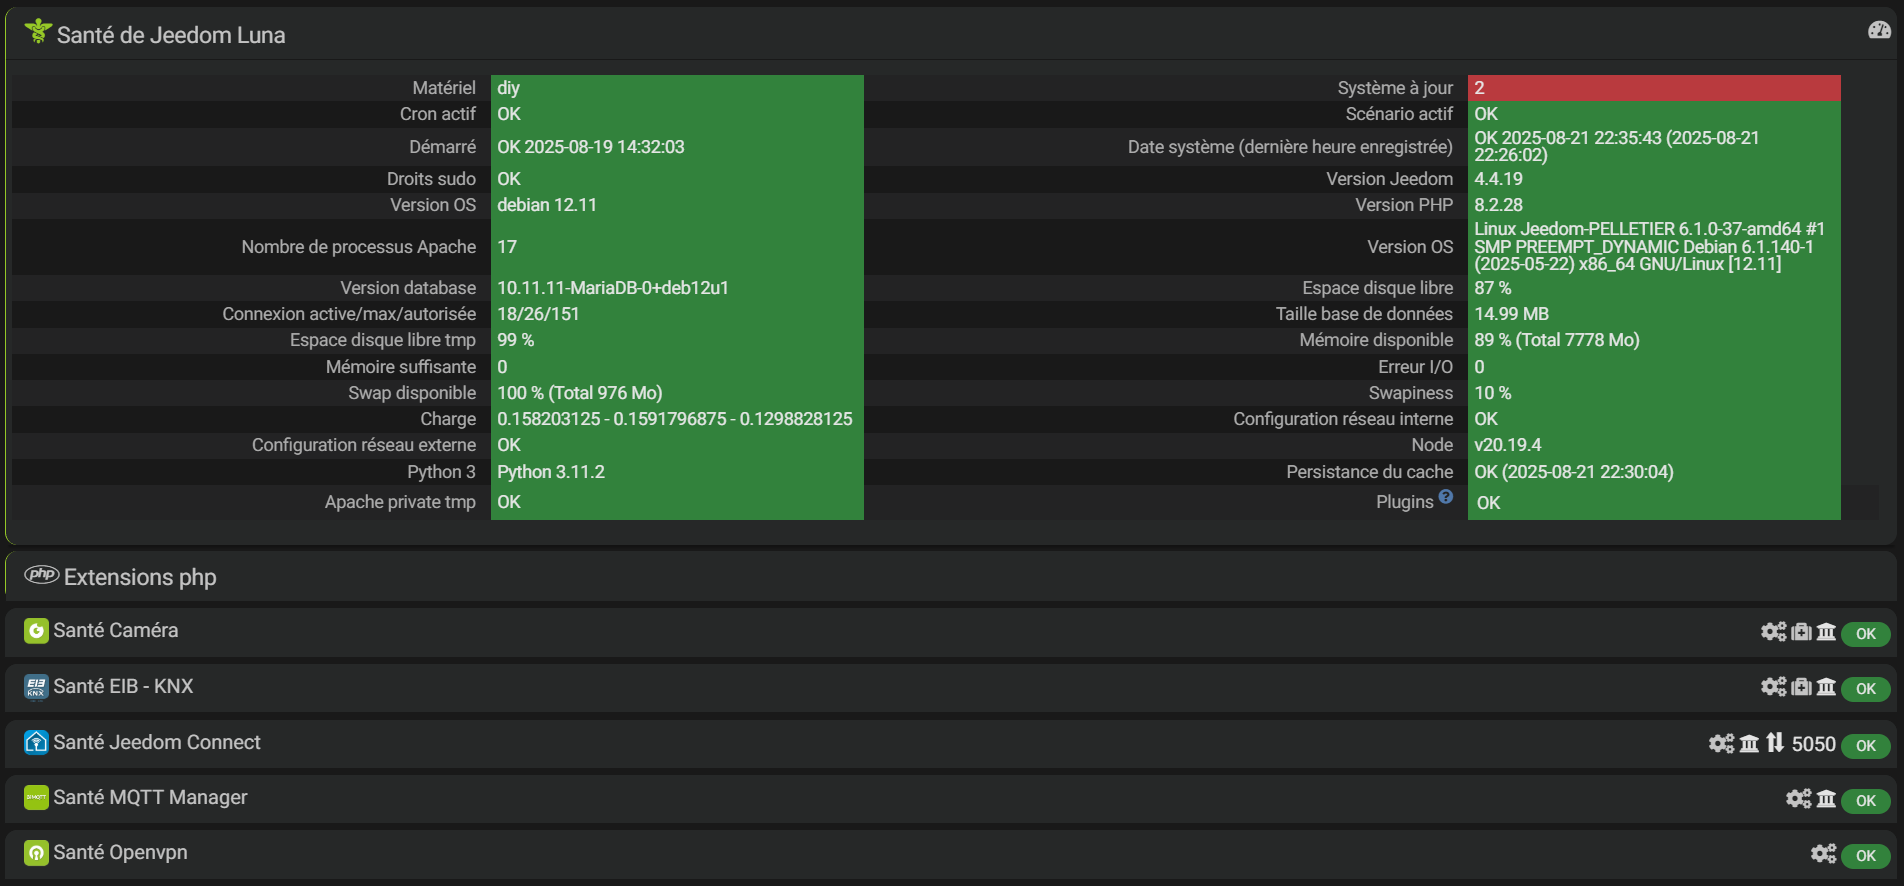
Task: Click the red Système à jour value cell
Action: (1653, 88)
